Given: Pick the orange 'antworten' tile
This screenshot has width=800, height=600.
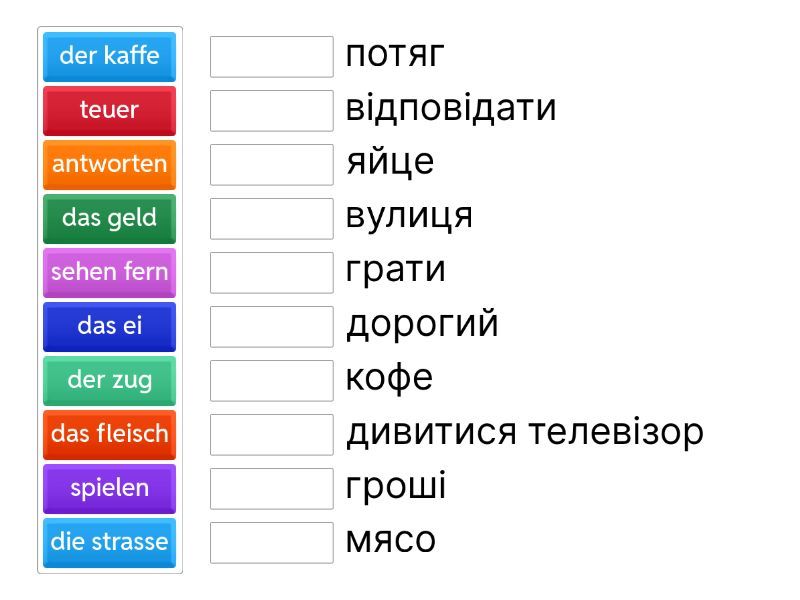Looking at the screenshot, I should click(109, 164).
